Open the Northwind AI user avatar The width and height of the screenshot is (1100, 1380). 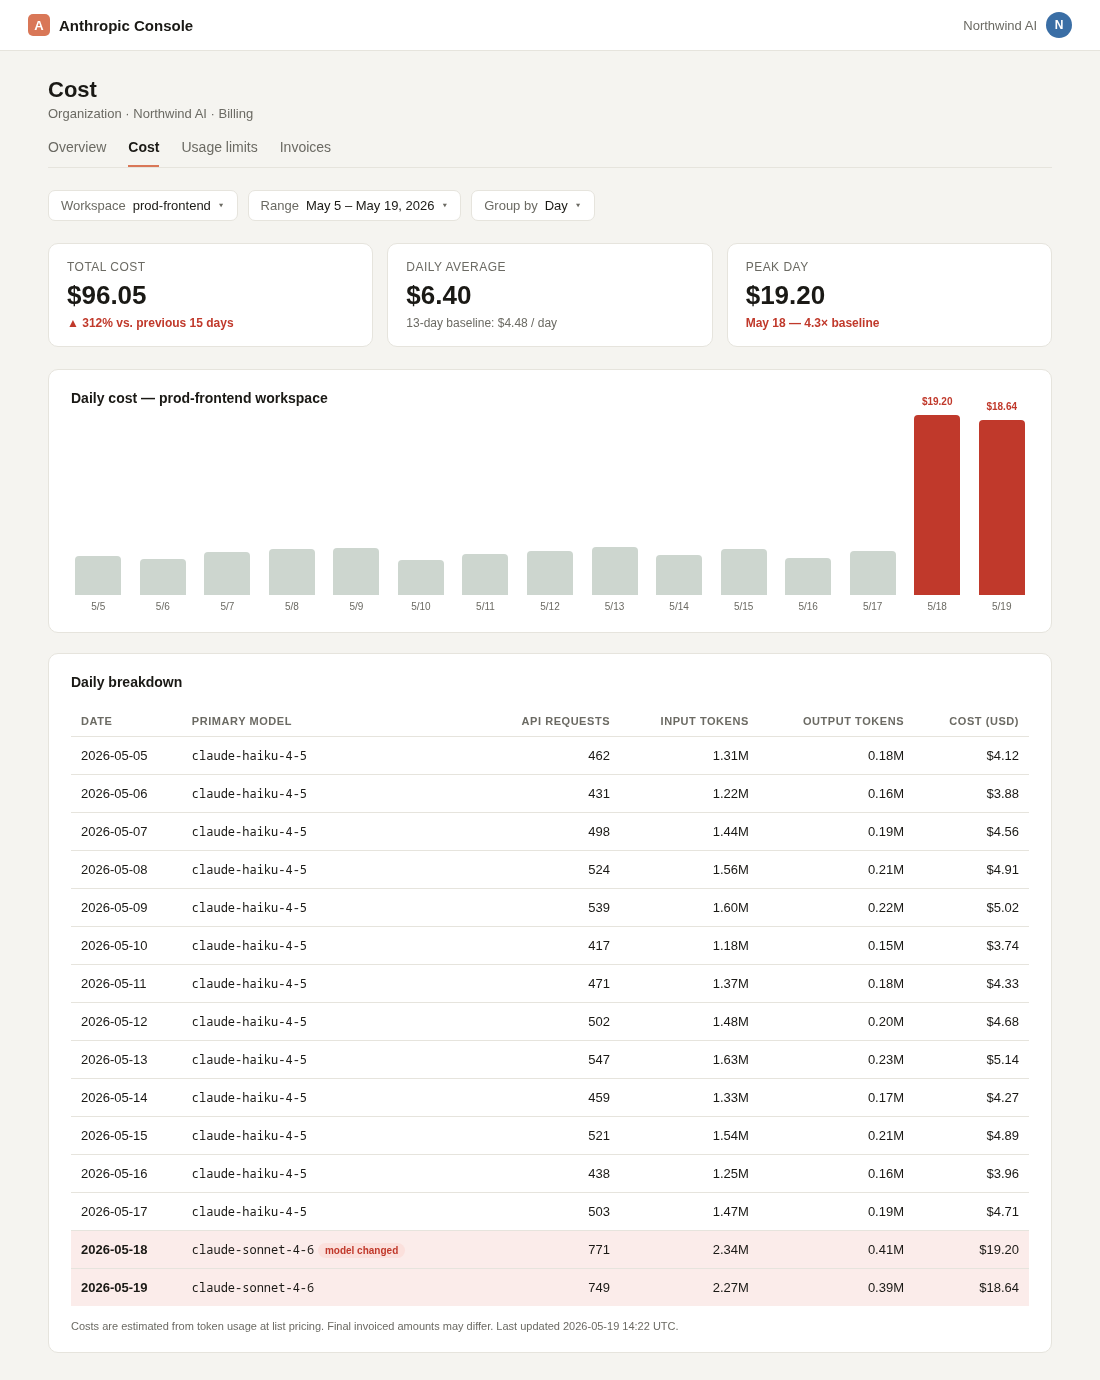coord(1059,25)
